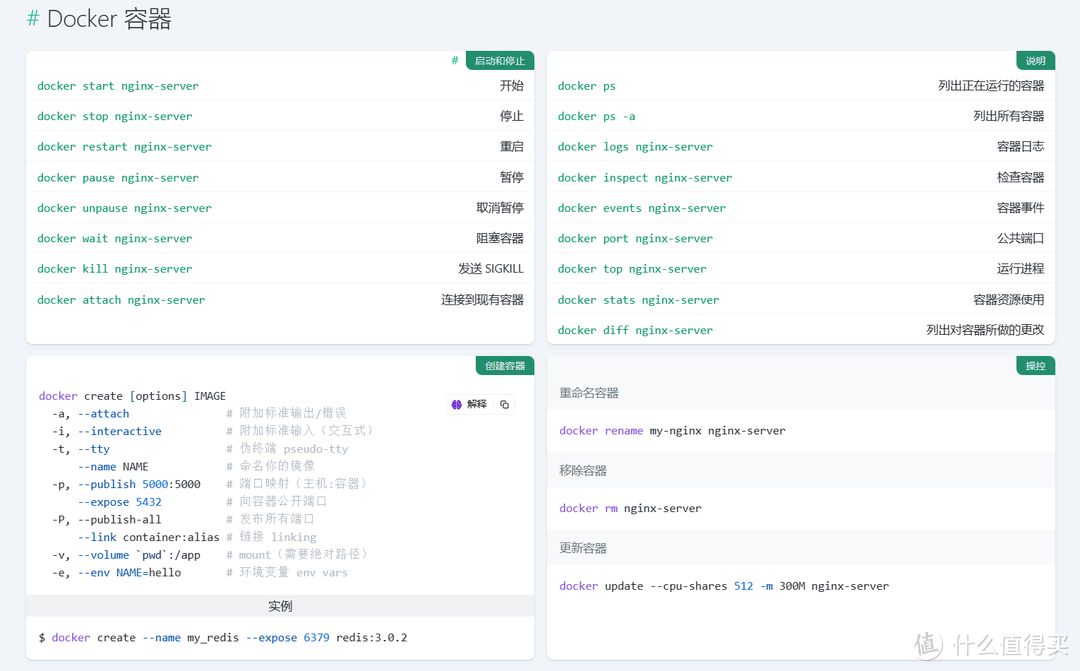
Task: Click 列出所有容器 description
Action: point(1009,116)
